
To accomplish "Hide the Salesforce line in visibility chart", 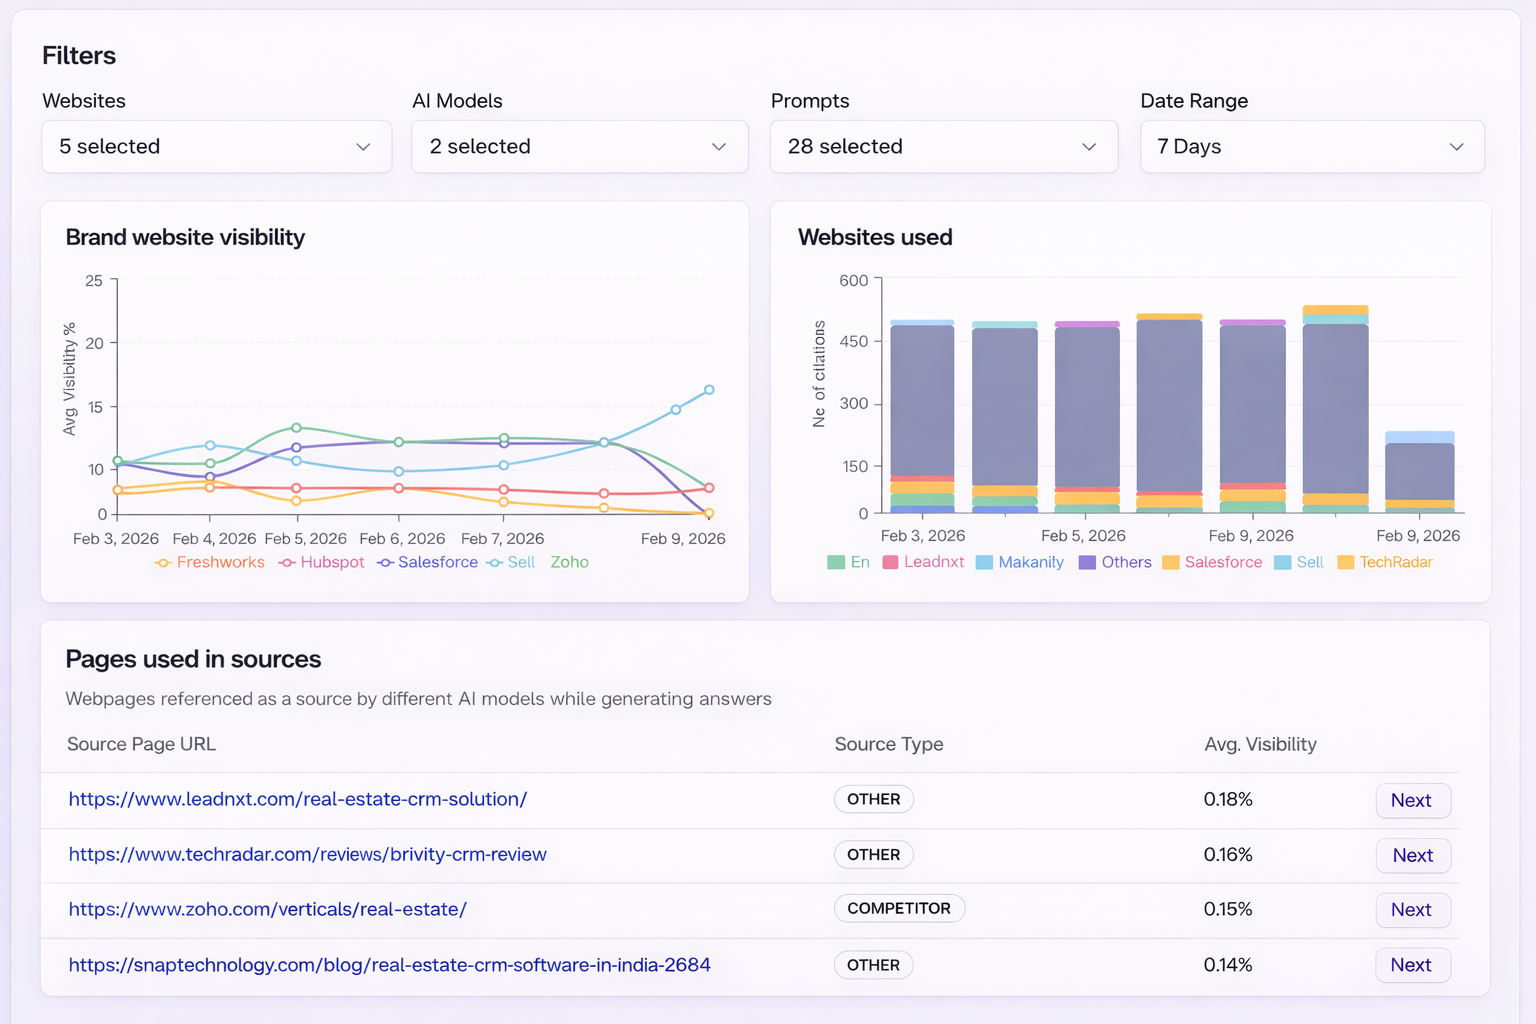I will [427, 563].
